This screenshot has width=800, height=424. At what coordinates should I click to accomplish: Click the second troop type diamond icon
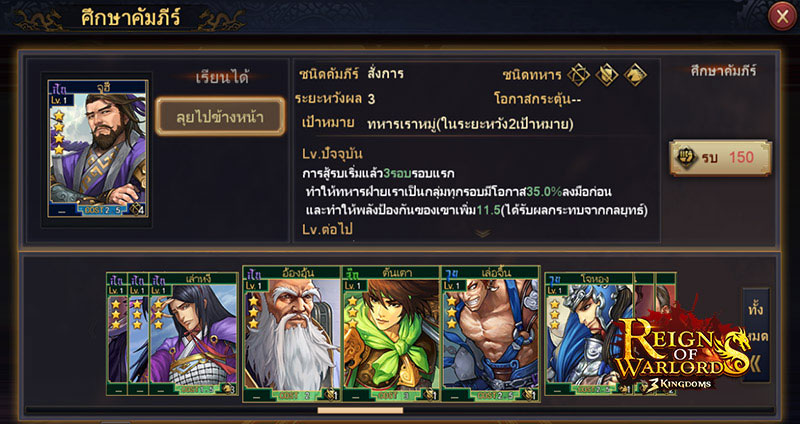click(x=607, y=75)
